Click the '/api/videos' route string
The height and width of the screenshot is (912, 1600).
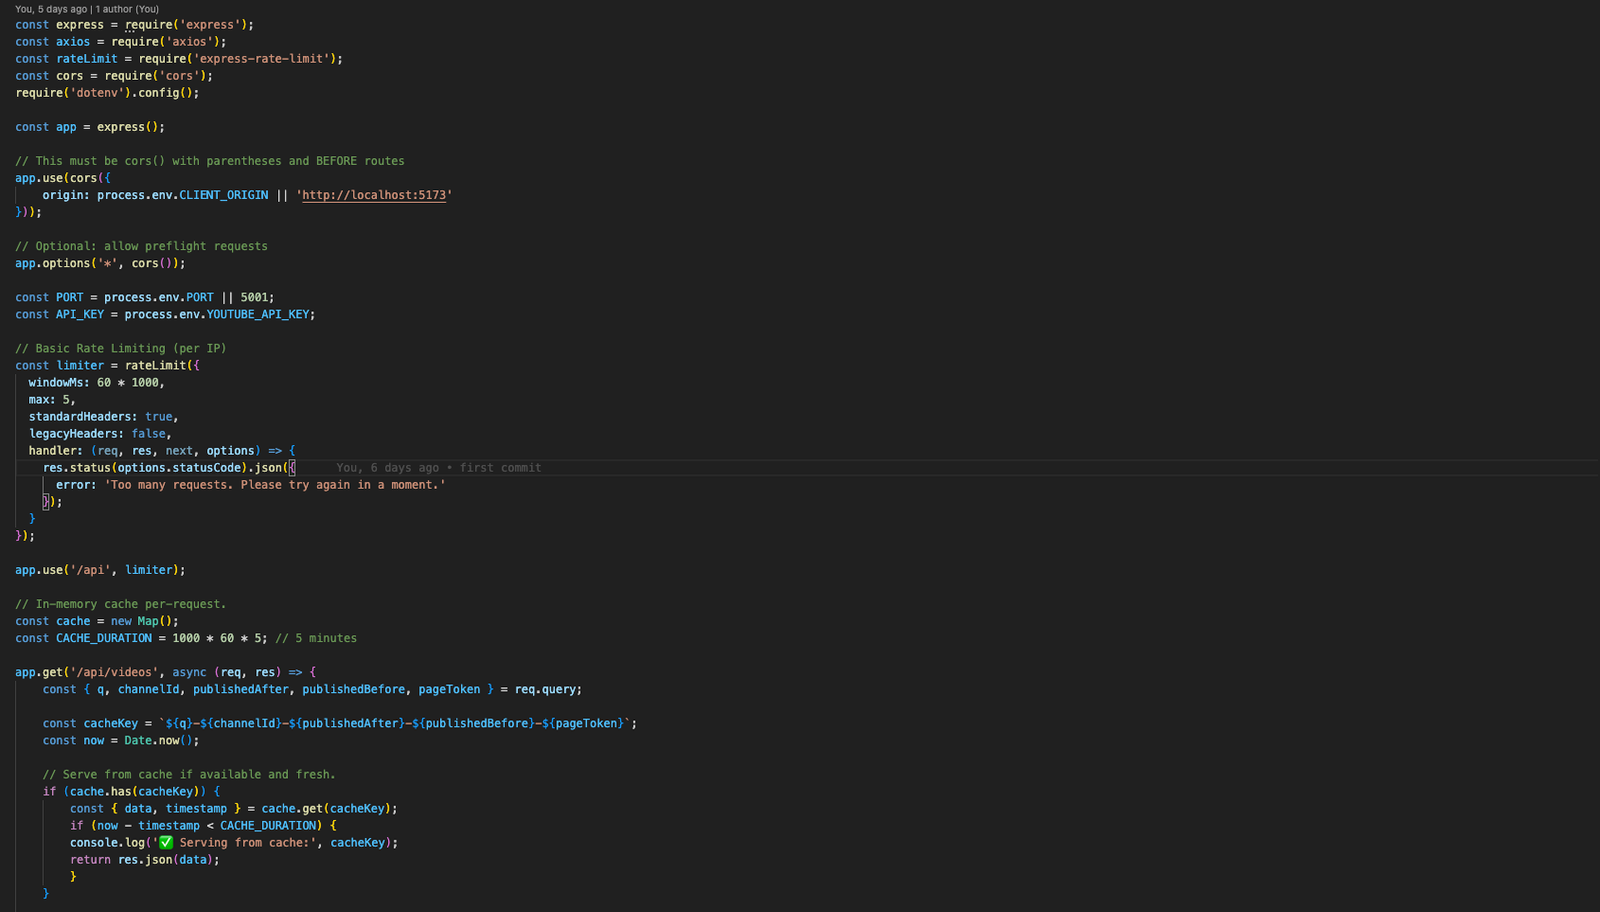point(114,672)
